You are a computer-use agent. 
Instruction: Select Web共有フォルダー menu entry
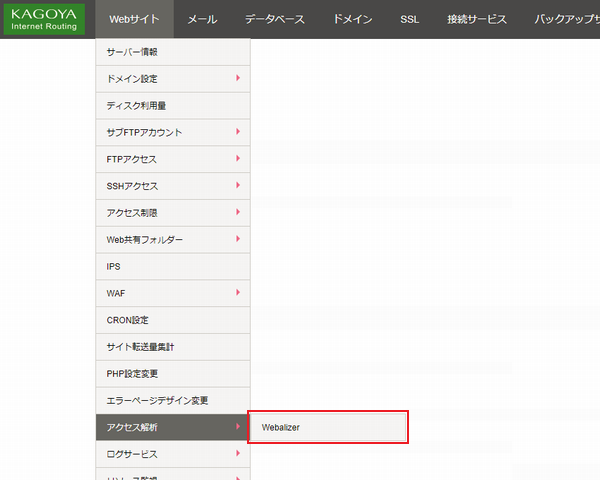(x=173, y=240)
